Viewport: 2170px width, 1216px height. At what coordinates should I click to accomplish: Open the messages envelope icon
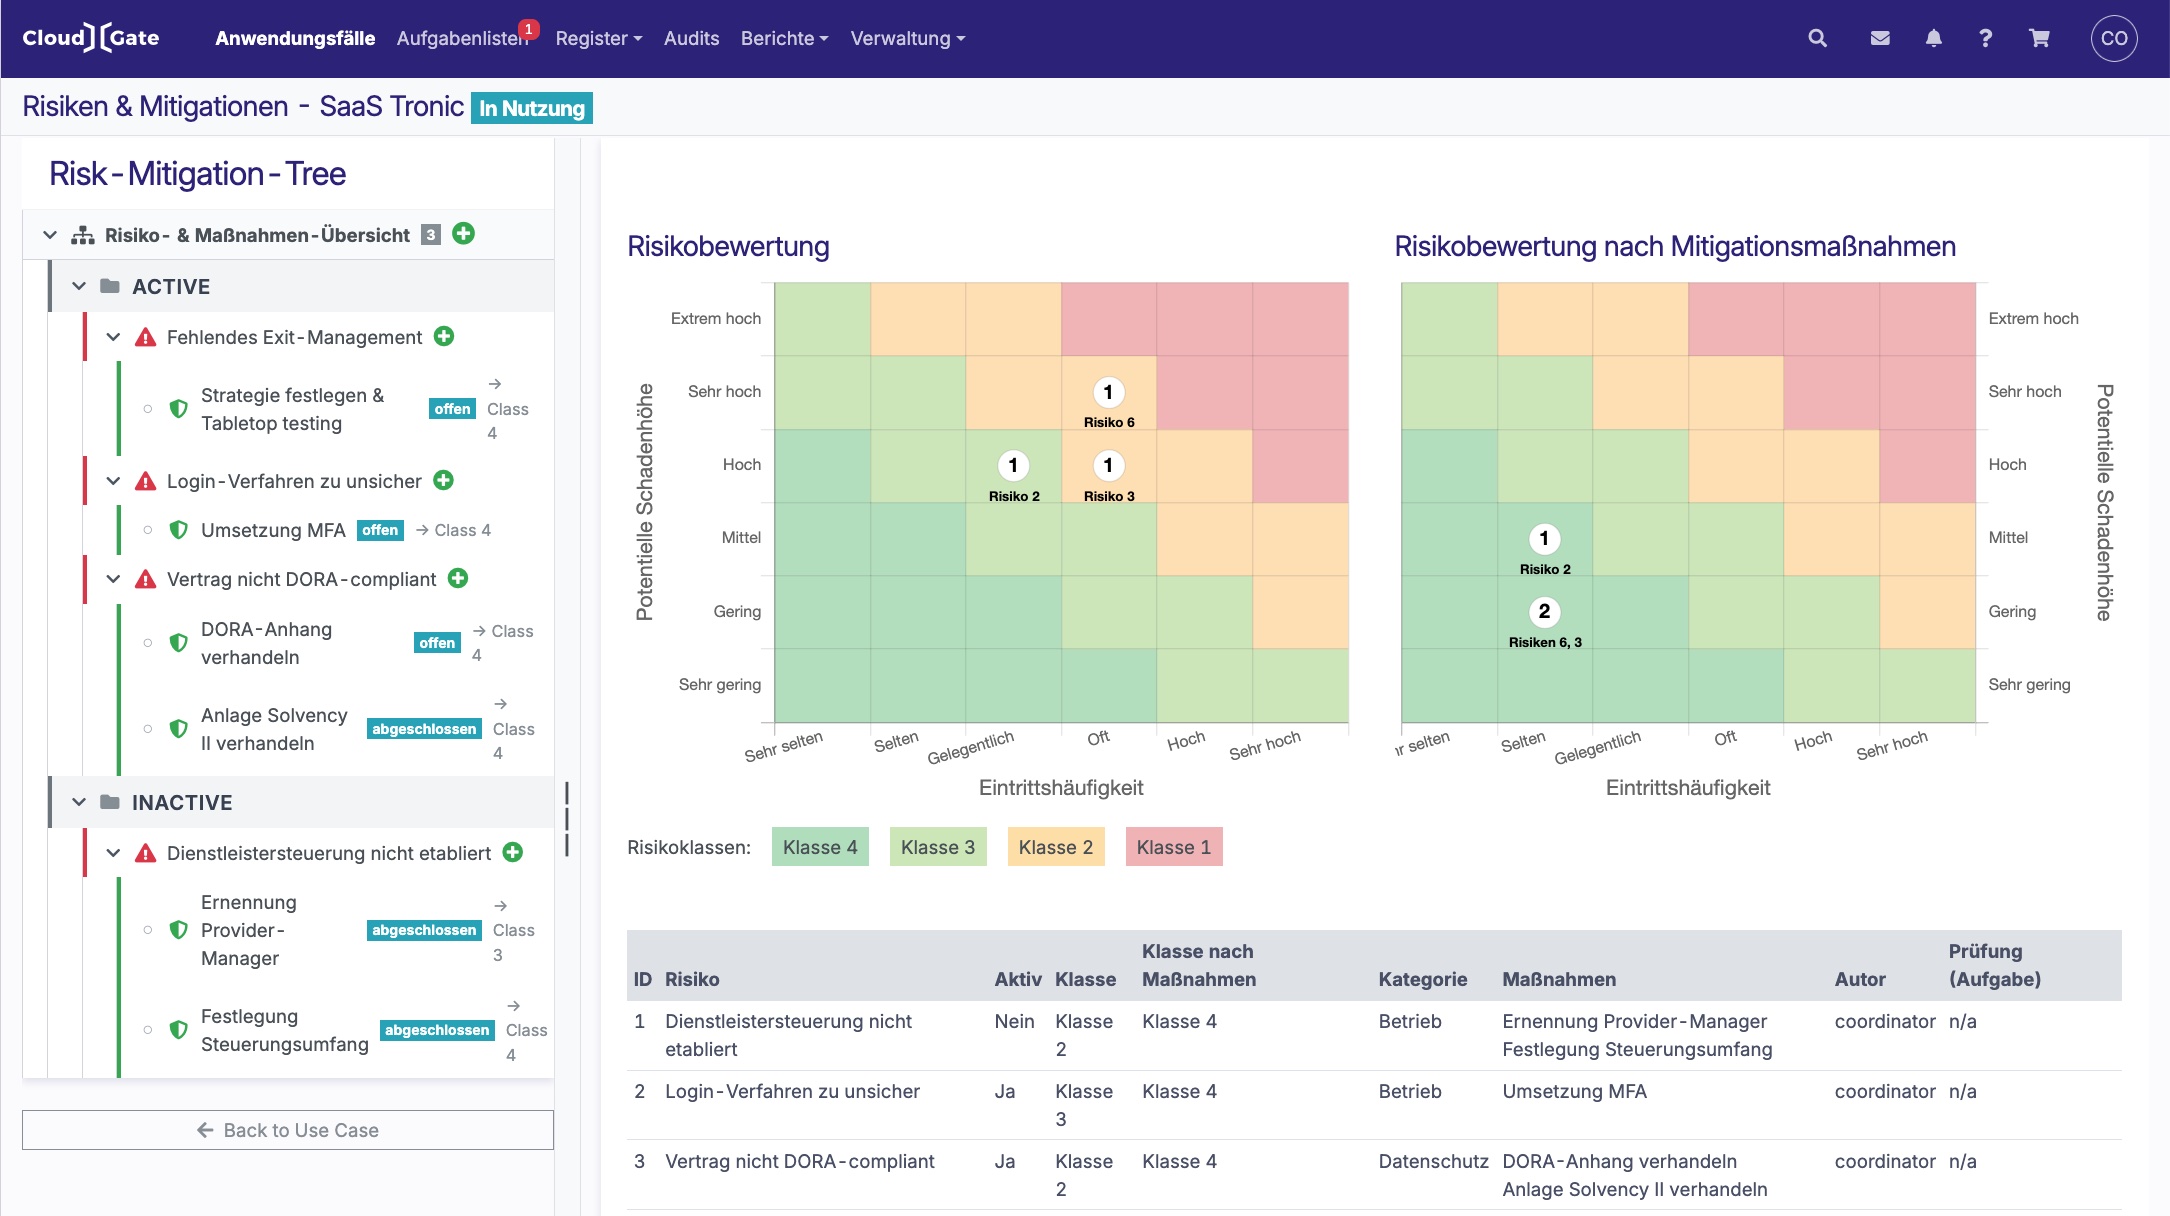point(1880,38)
